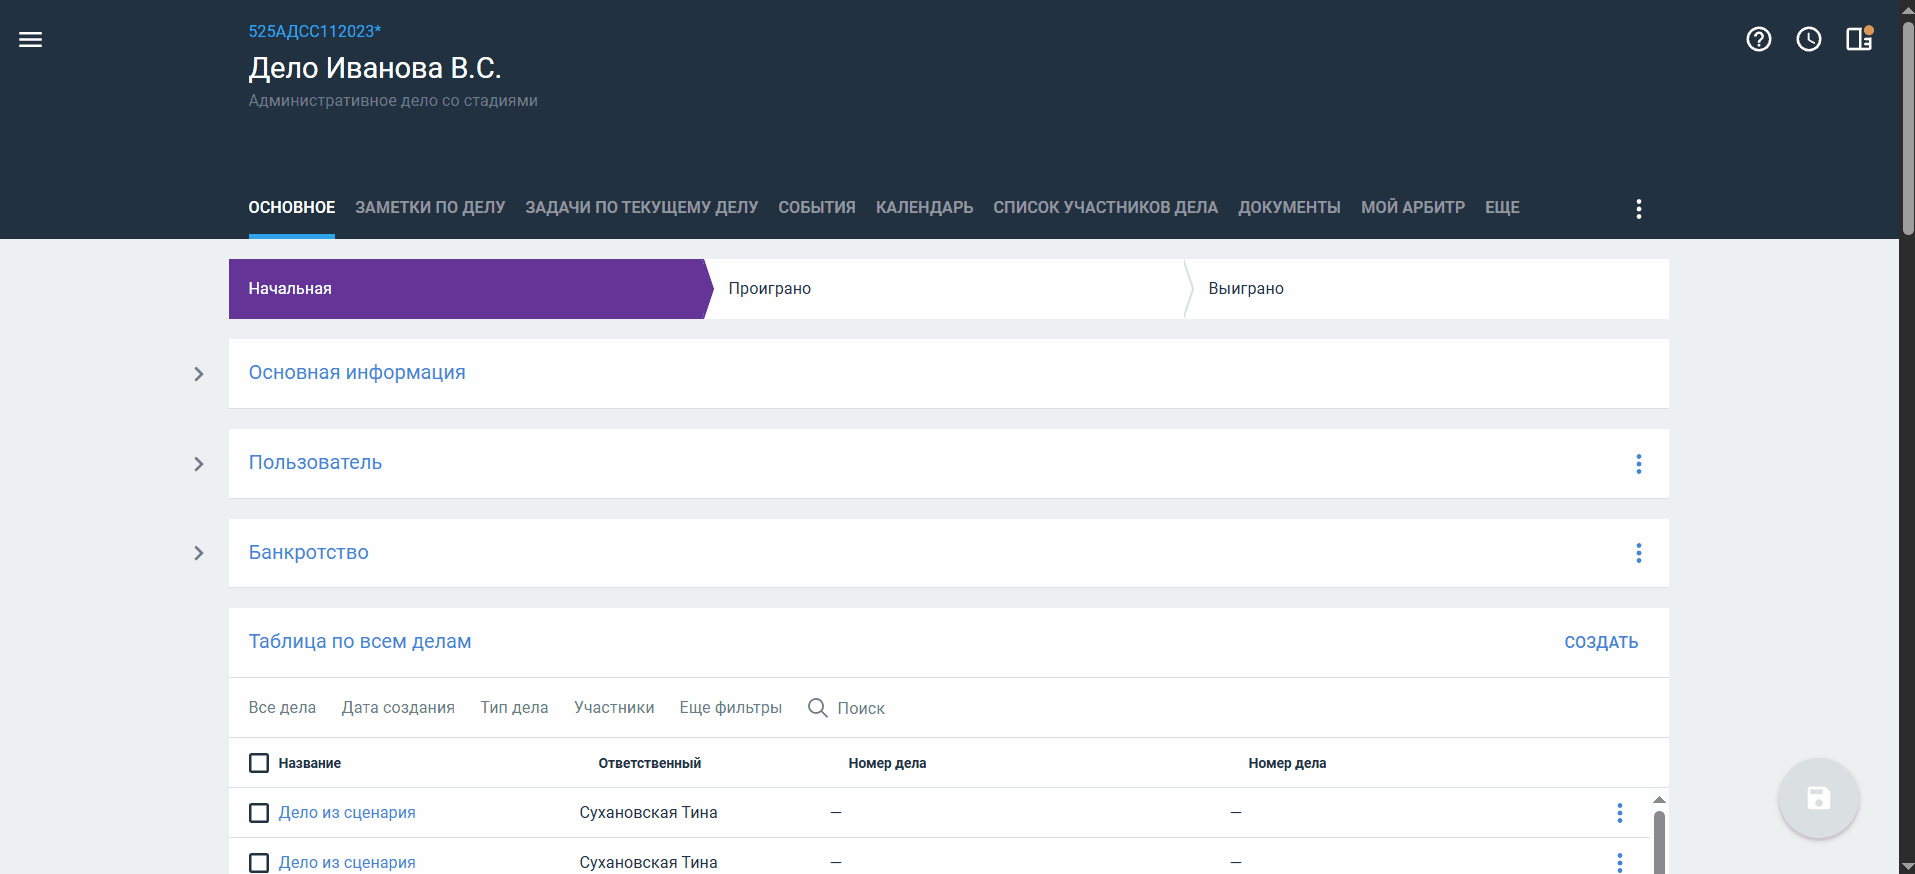This screenshot has width=1915, height=874.
Task: Toggle the select-all checkbox beside Название
Action: coord(259,763)
